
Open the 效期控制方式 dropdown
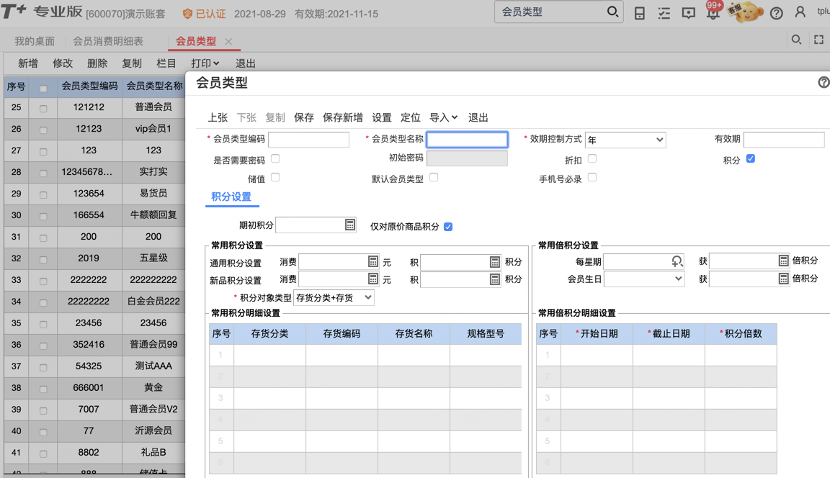click(625, 140)
